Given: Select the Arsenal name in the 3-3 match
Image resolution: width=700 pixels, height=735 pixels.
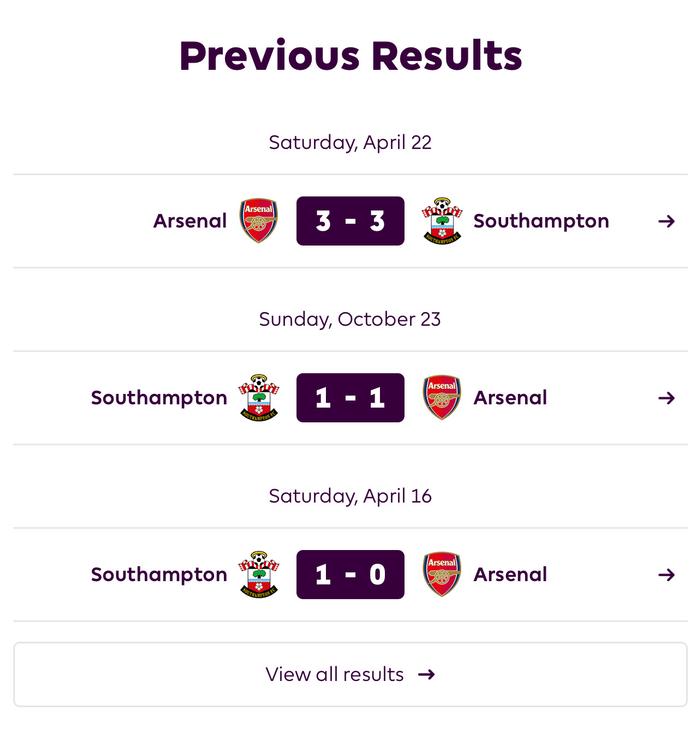Looking at the screenshot, I should 190,221.
